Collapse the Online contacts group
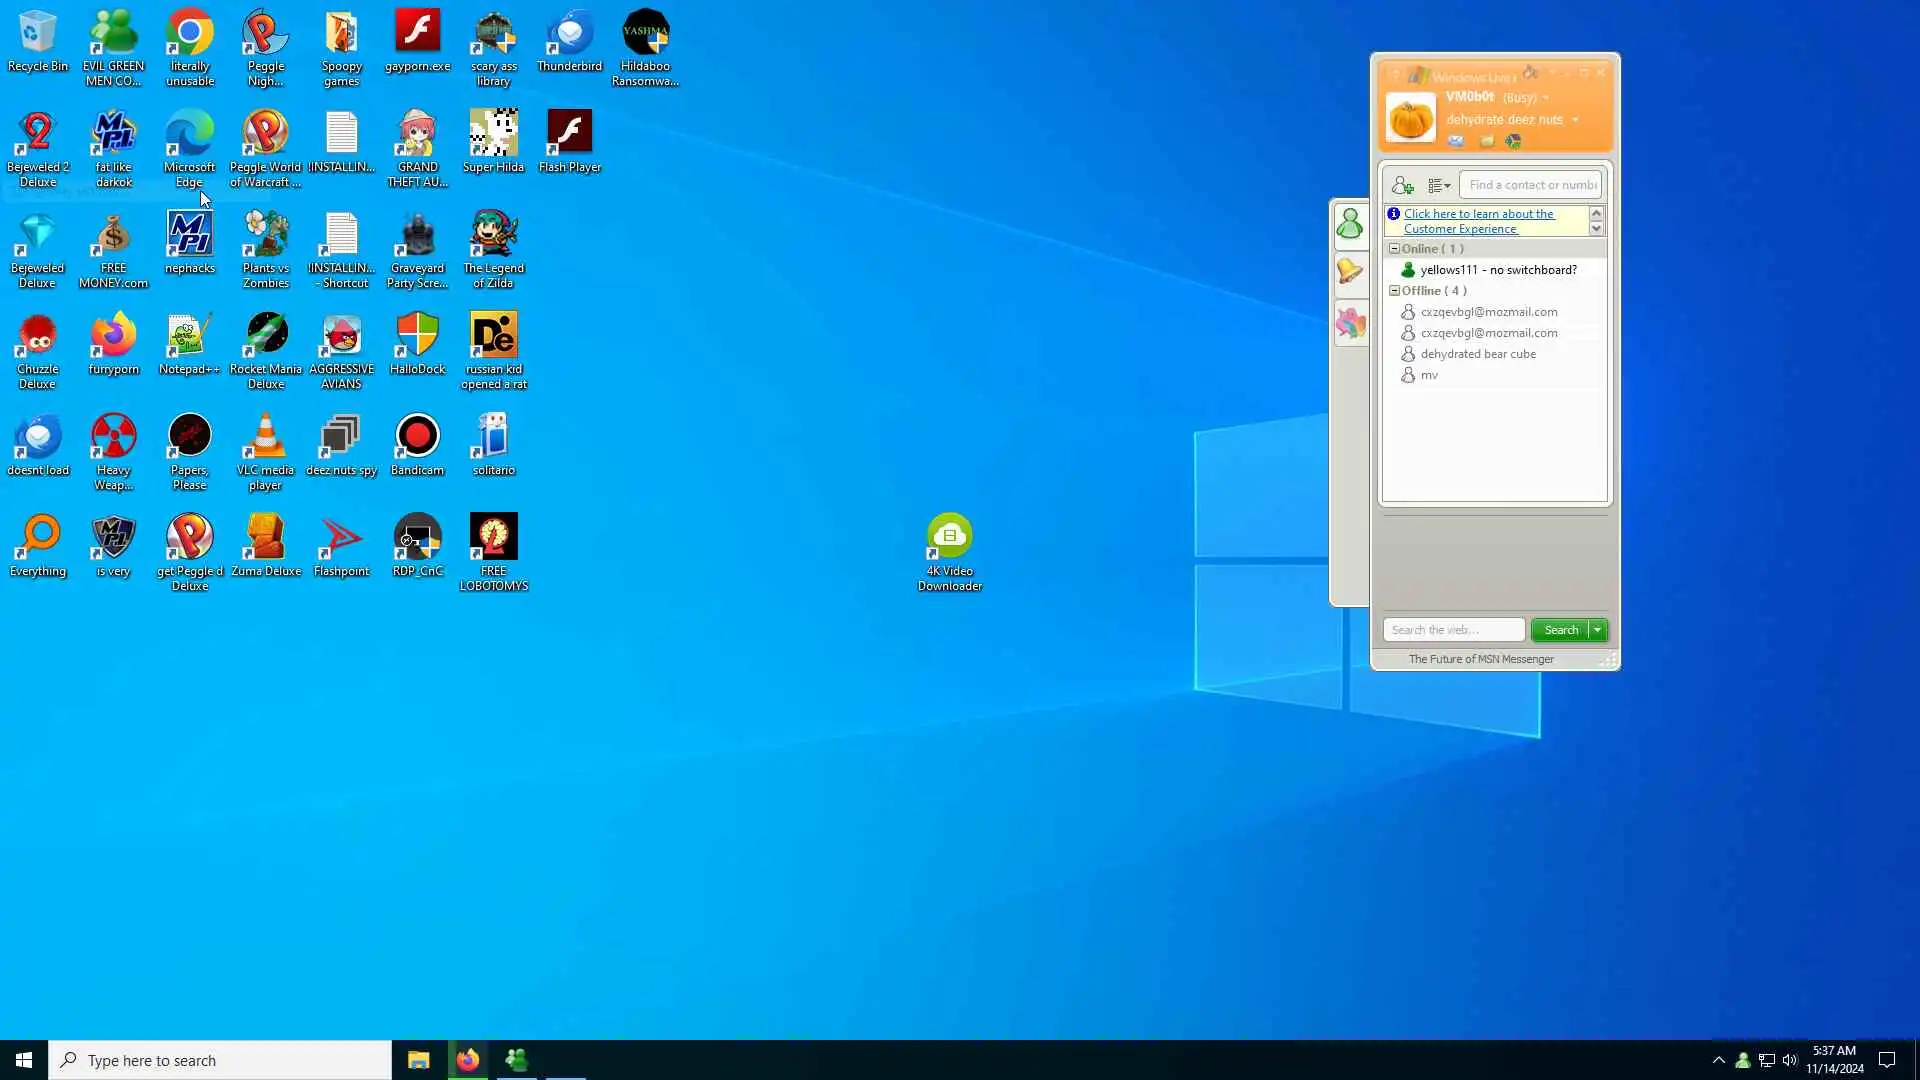This screenshot has width=1920, height=1080. pos(1394,248)
